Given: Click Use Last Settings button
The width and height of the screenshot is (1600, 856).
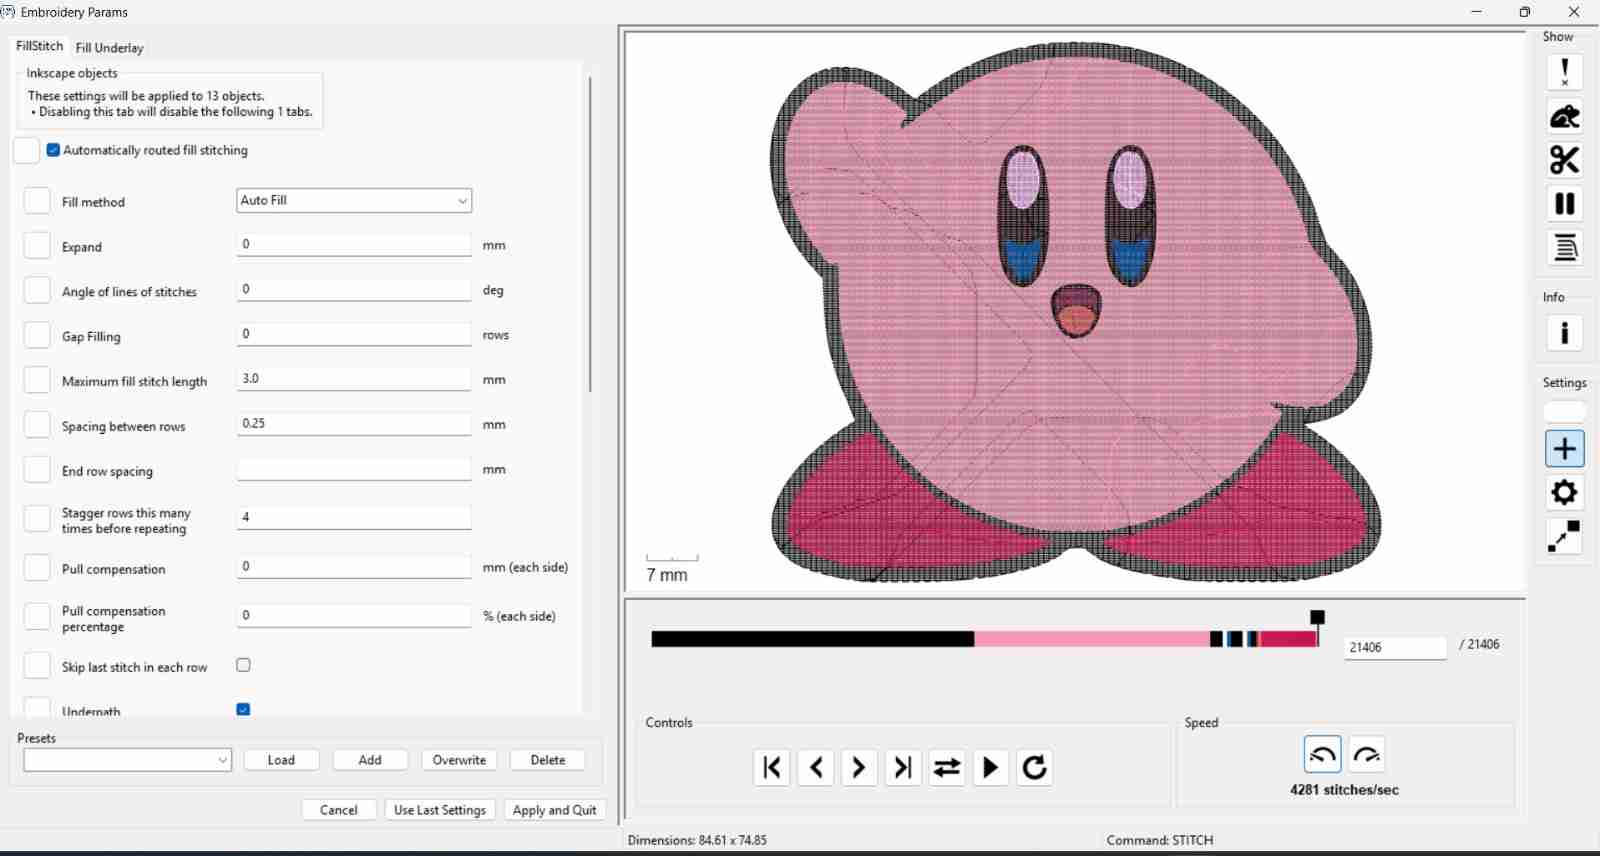Looking at the screenshot, I should pyautogui.click(x=440, y=810).
